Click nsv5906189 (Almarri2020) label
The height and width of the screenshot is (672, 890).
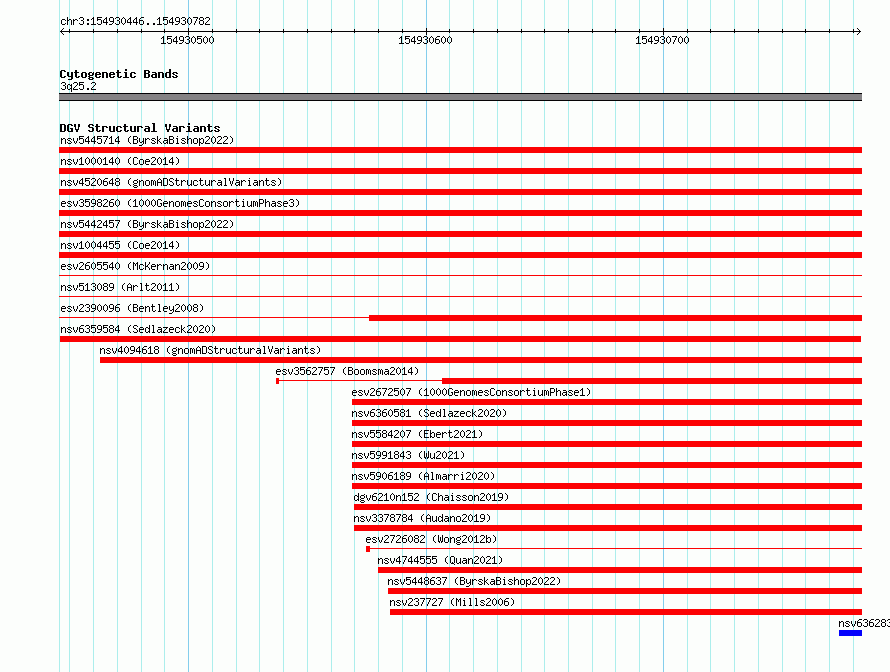pos(423,476)
